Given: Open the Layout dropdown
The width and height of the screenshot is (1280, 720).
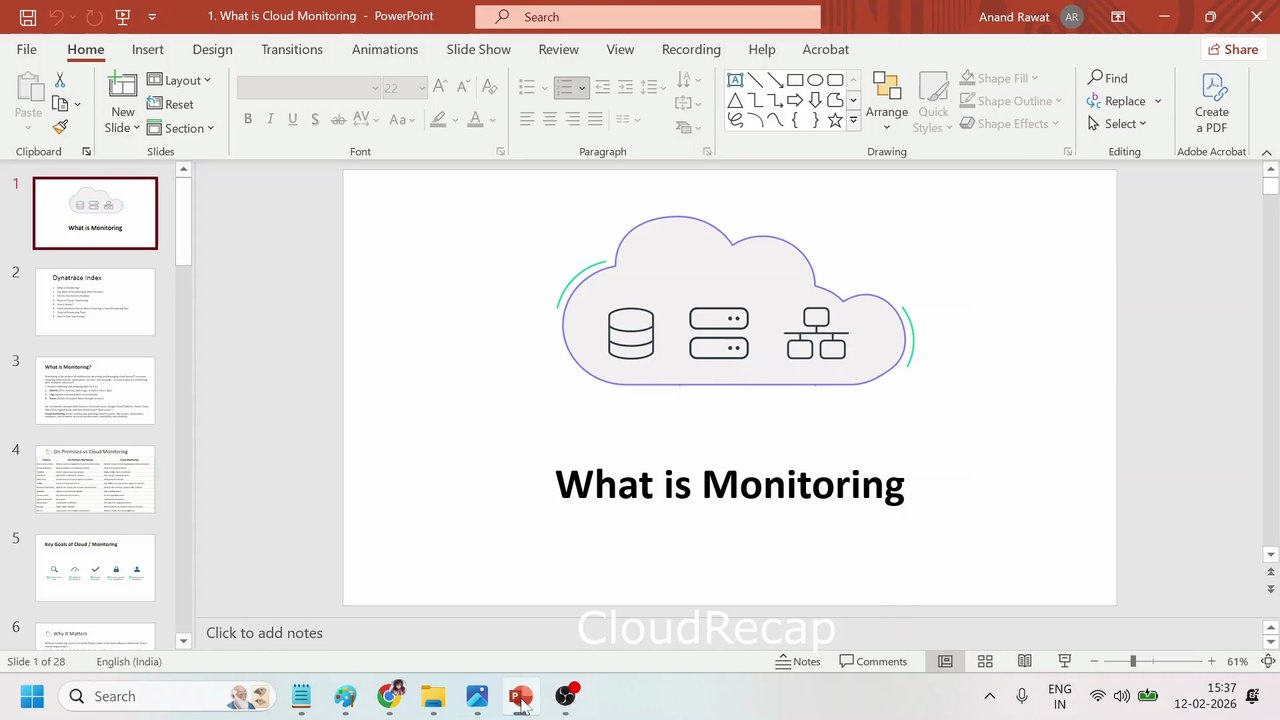Looking at the screenshot, I should coord(179,80).
